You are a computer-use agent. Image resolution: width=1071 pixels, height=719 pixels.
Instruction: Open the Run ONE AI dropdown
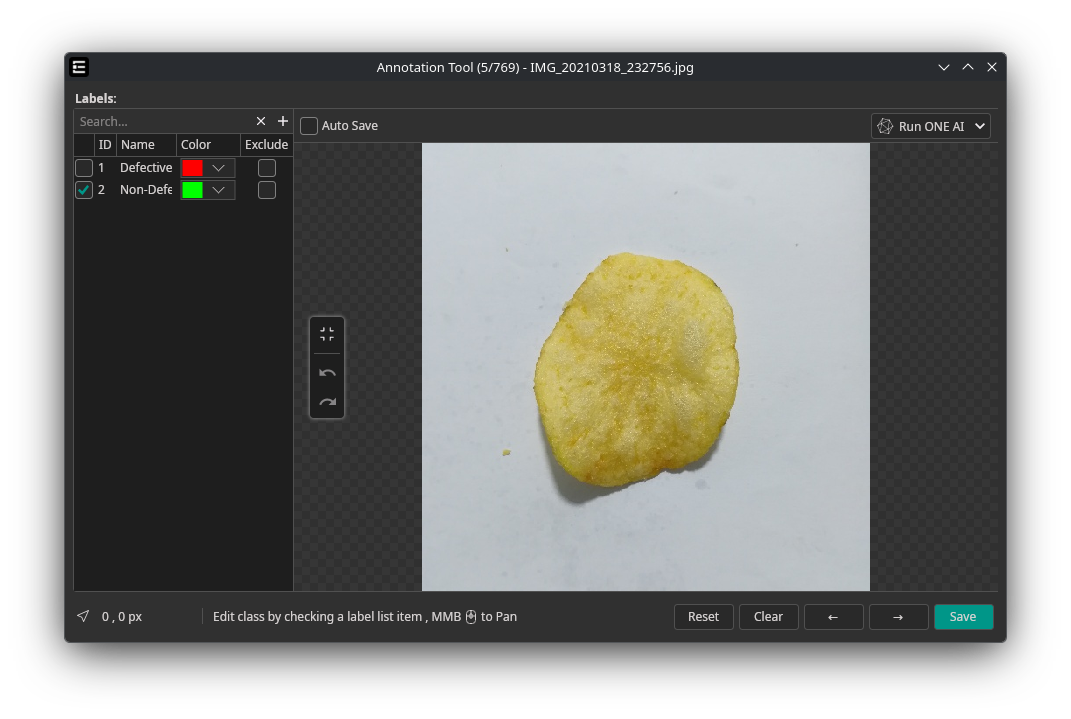(x=930, y=126)
